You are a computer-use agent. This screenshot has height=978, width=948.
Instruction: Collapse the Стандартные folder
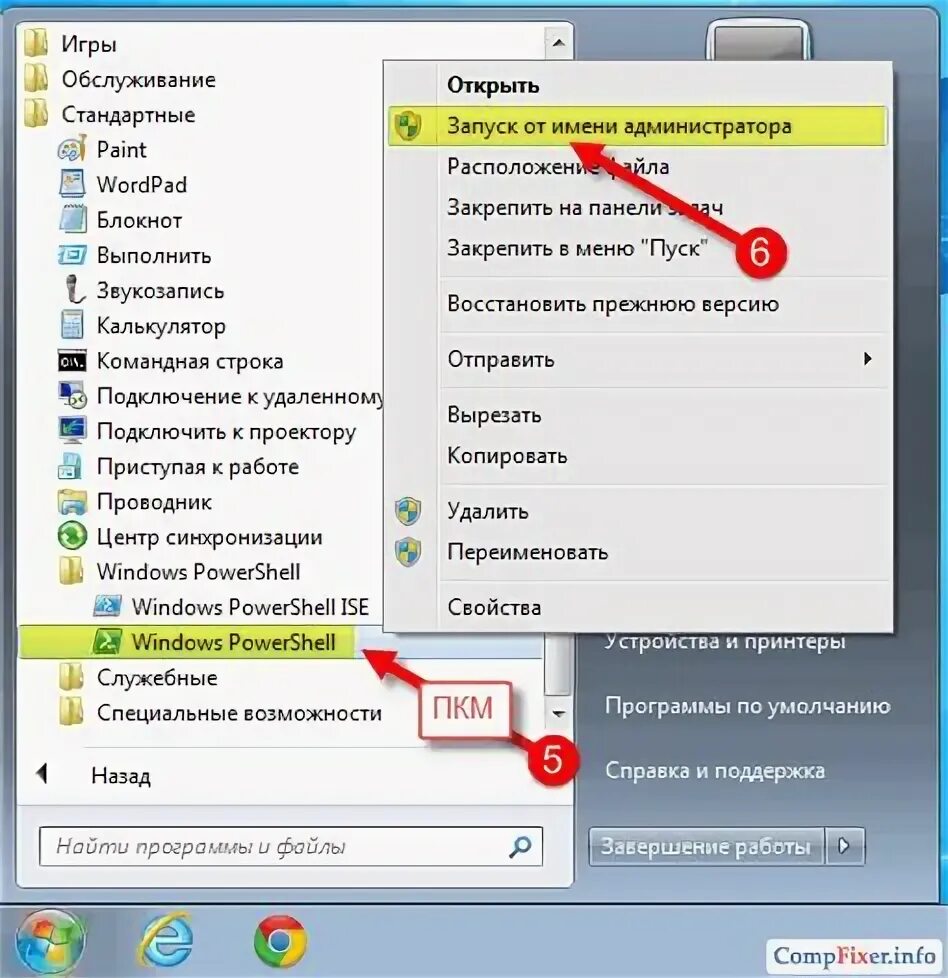[x=110, y=114]
